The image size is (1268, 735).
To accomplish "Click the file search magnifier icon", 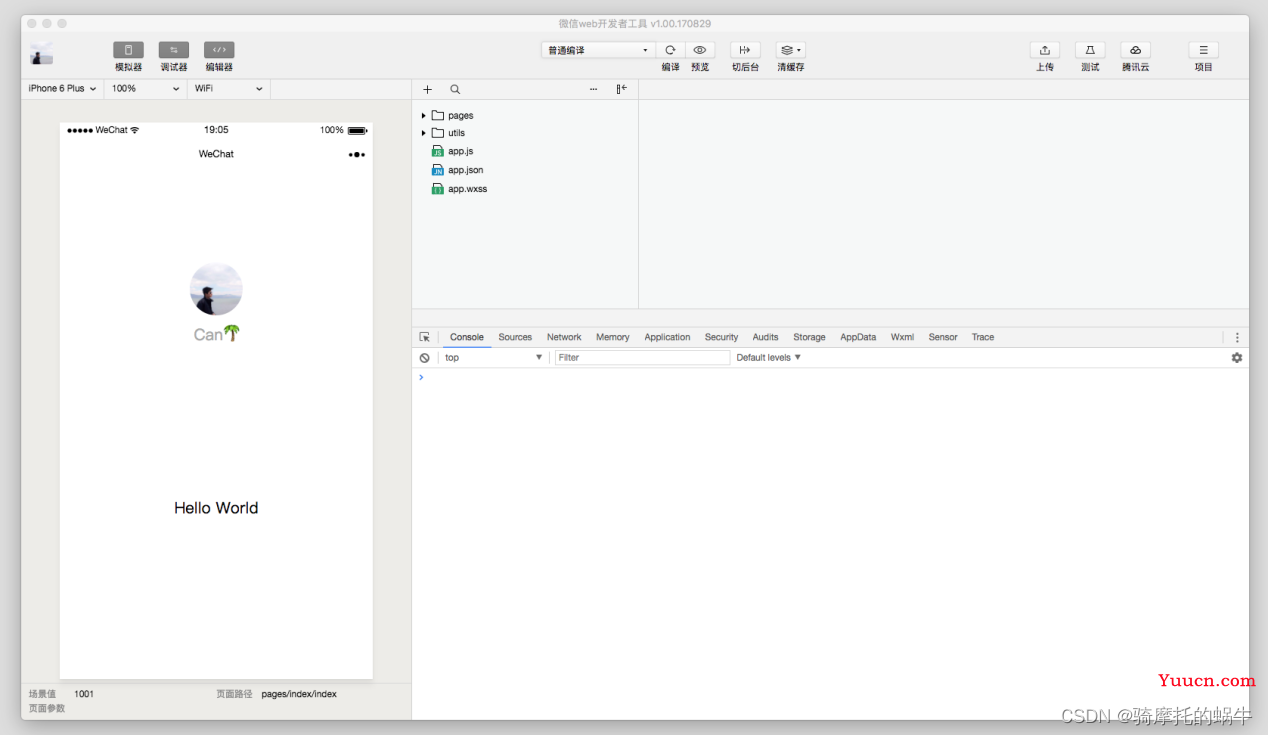I will pyautogui.click(x=455, y=89).
